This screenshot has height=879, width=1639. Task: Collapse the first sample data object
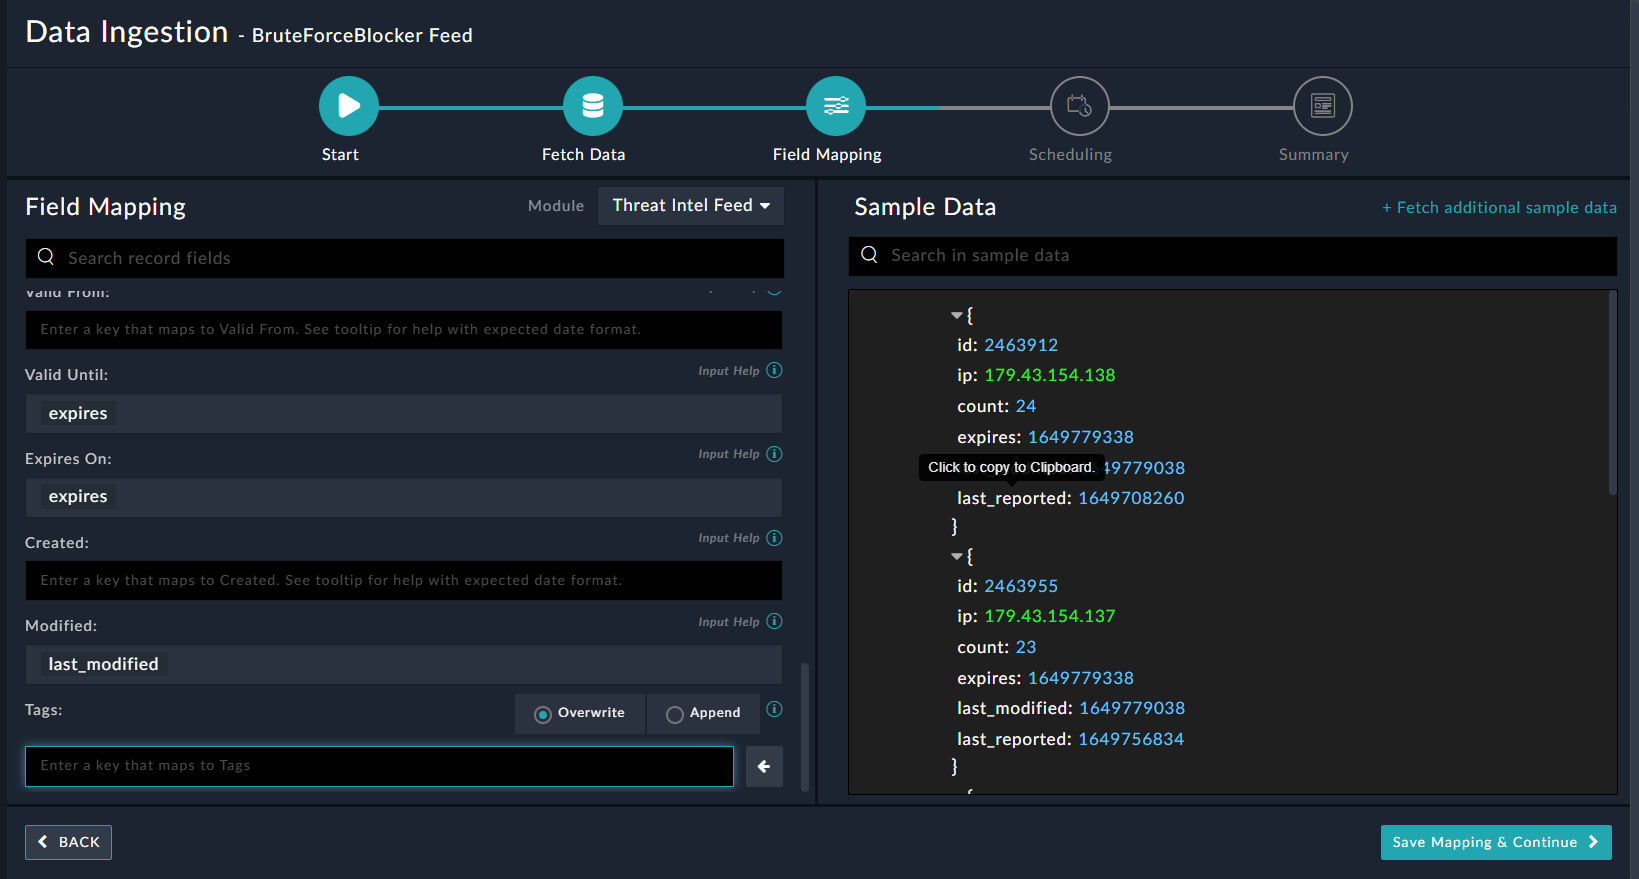coord(956,315)
